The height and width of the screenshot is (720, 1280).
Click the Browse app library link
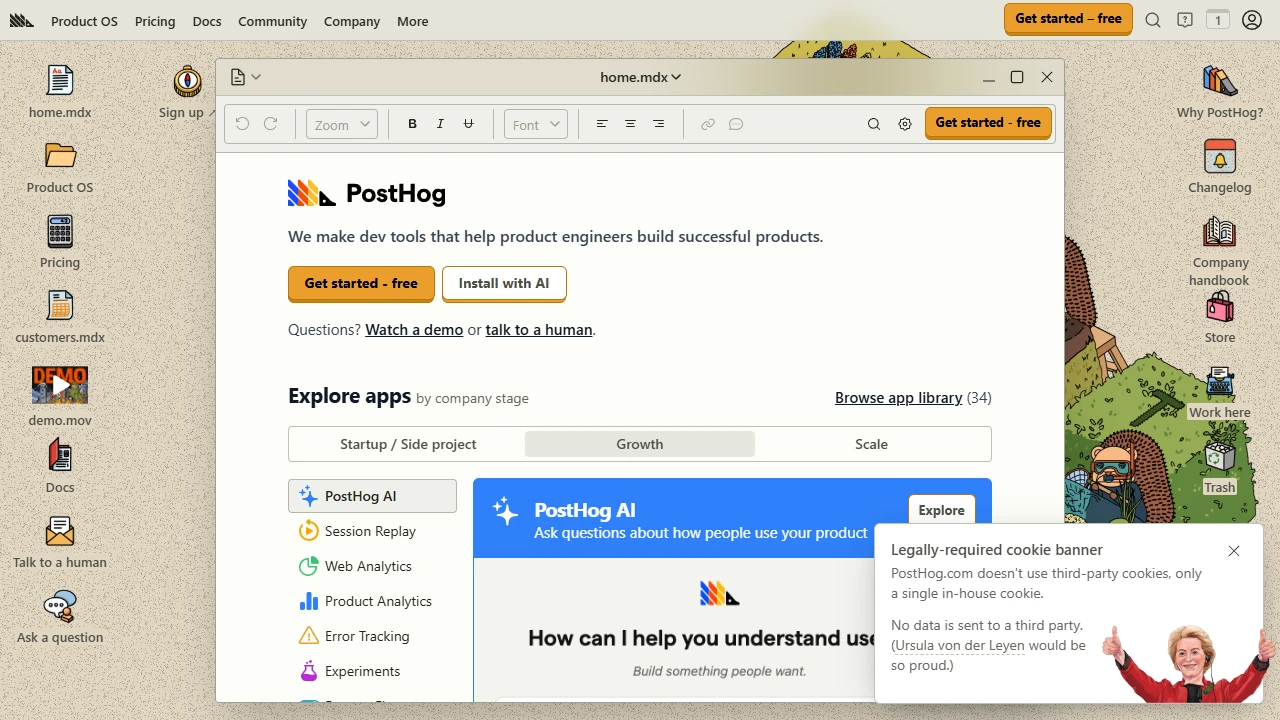[898, 397]
